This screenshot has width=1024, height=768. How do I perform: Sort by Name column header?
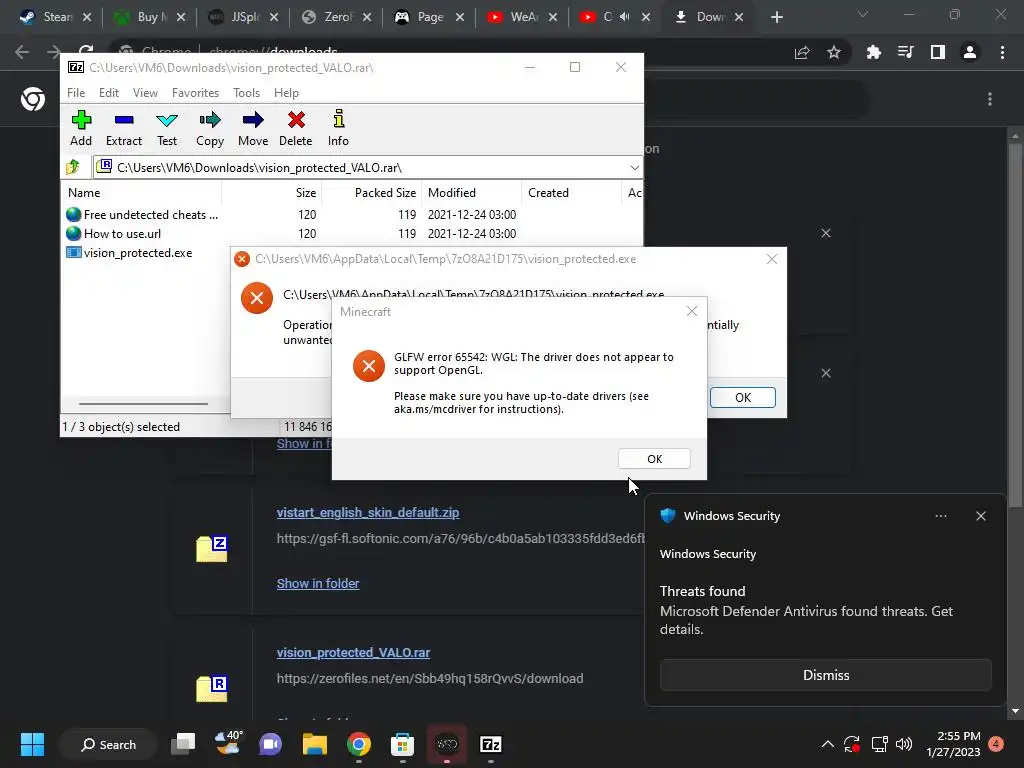[x=142, y=193]
